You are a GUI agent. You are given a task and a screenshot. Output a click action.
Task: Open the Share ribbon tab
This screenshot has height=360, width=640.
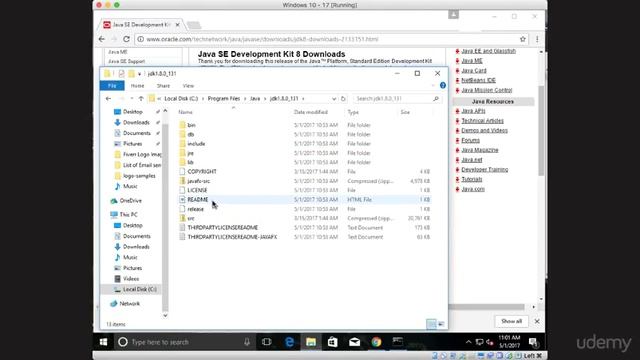tap(163, 86)
